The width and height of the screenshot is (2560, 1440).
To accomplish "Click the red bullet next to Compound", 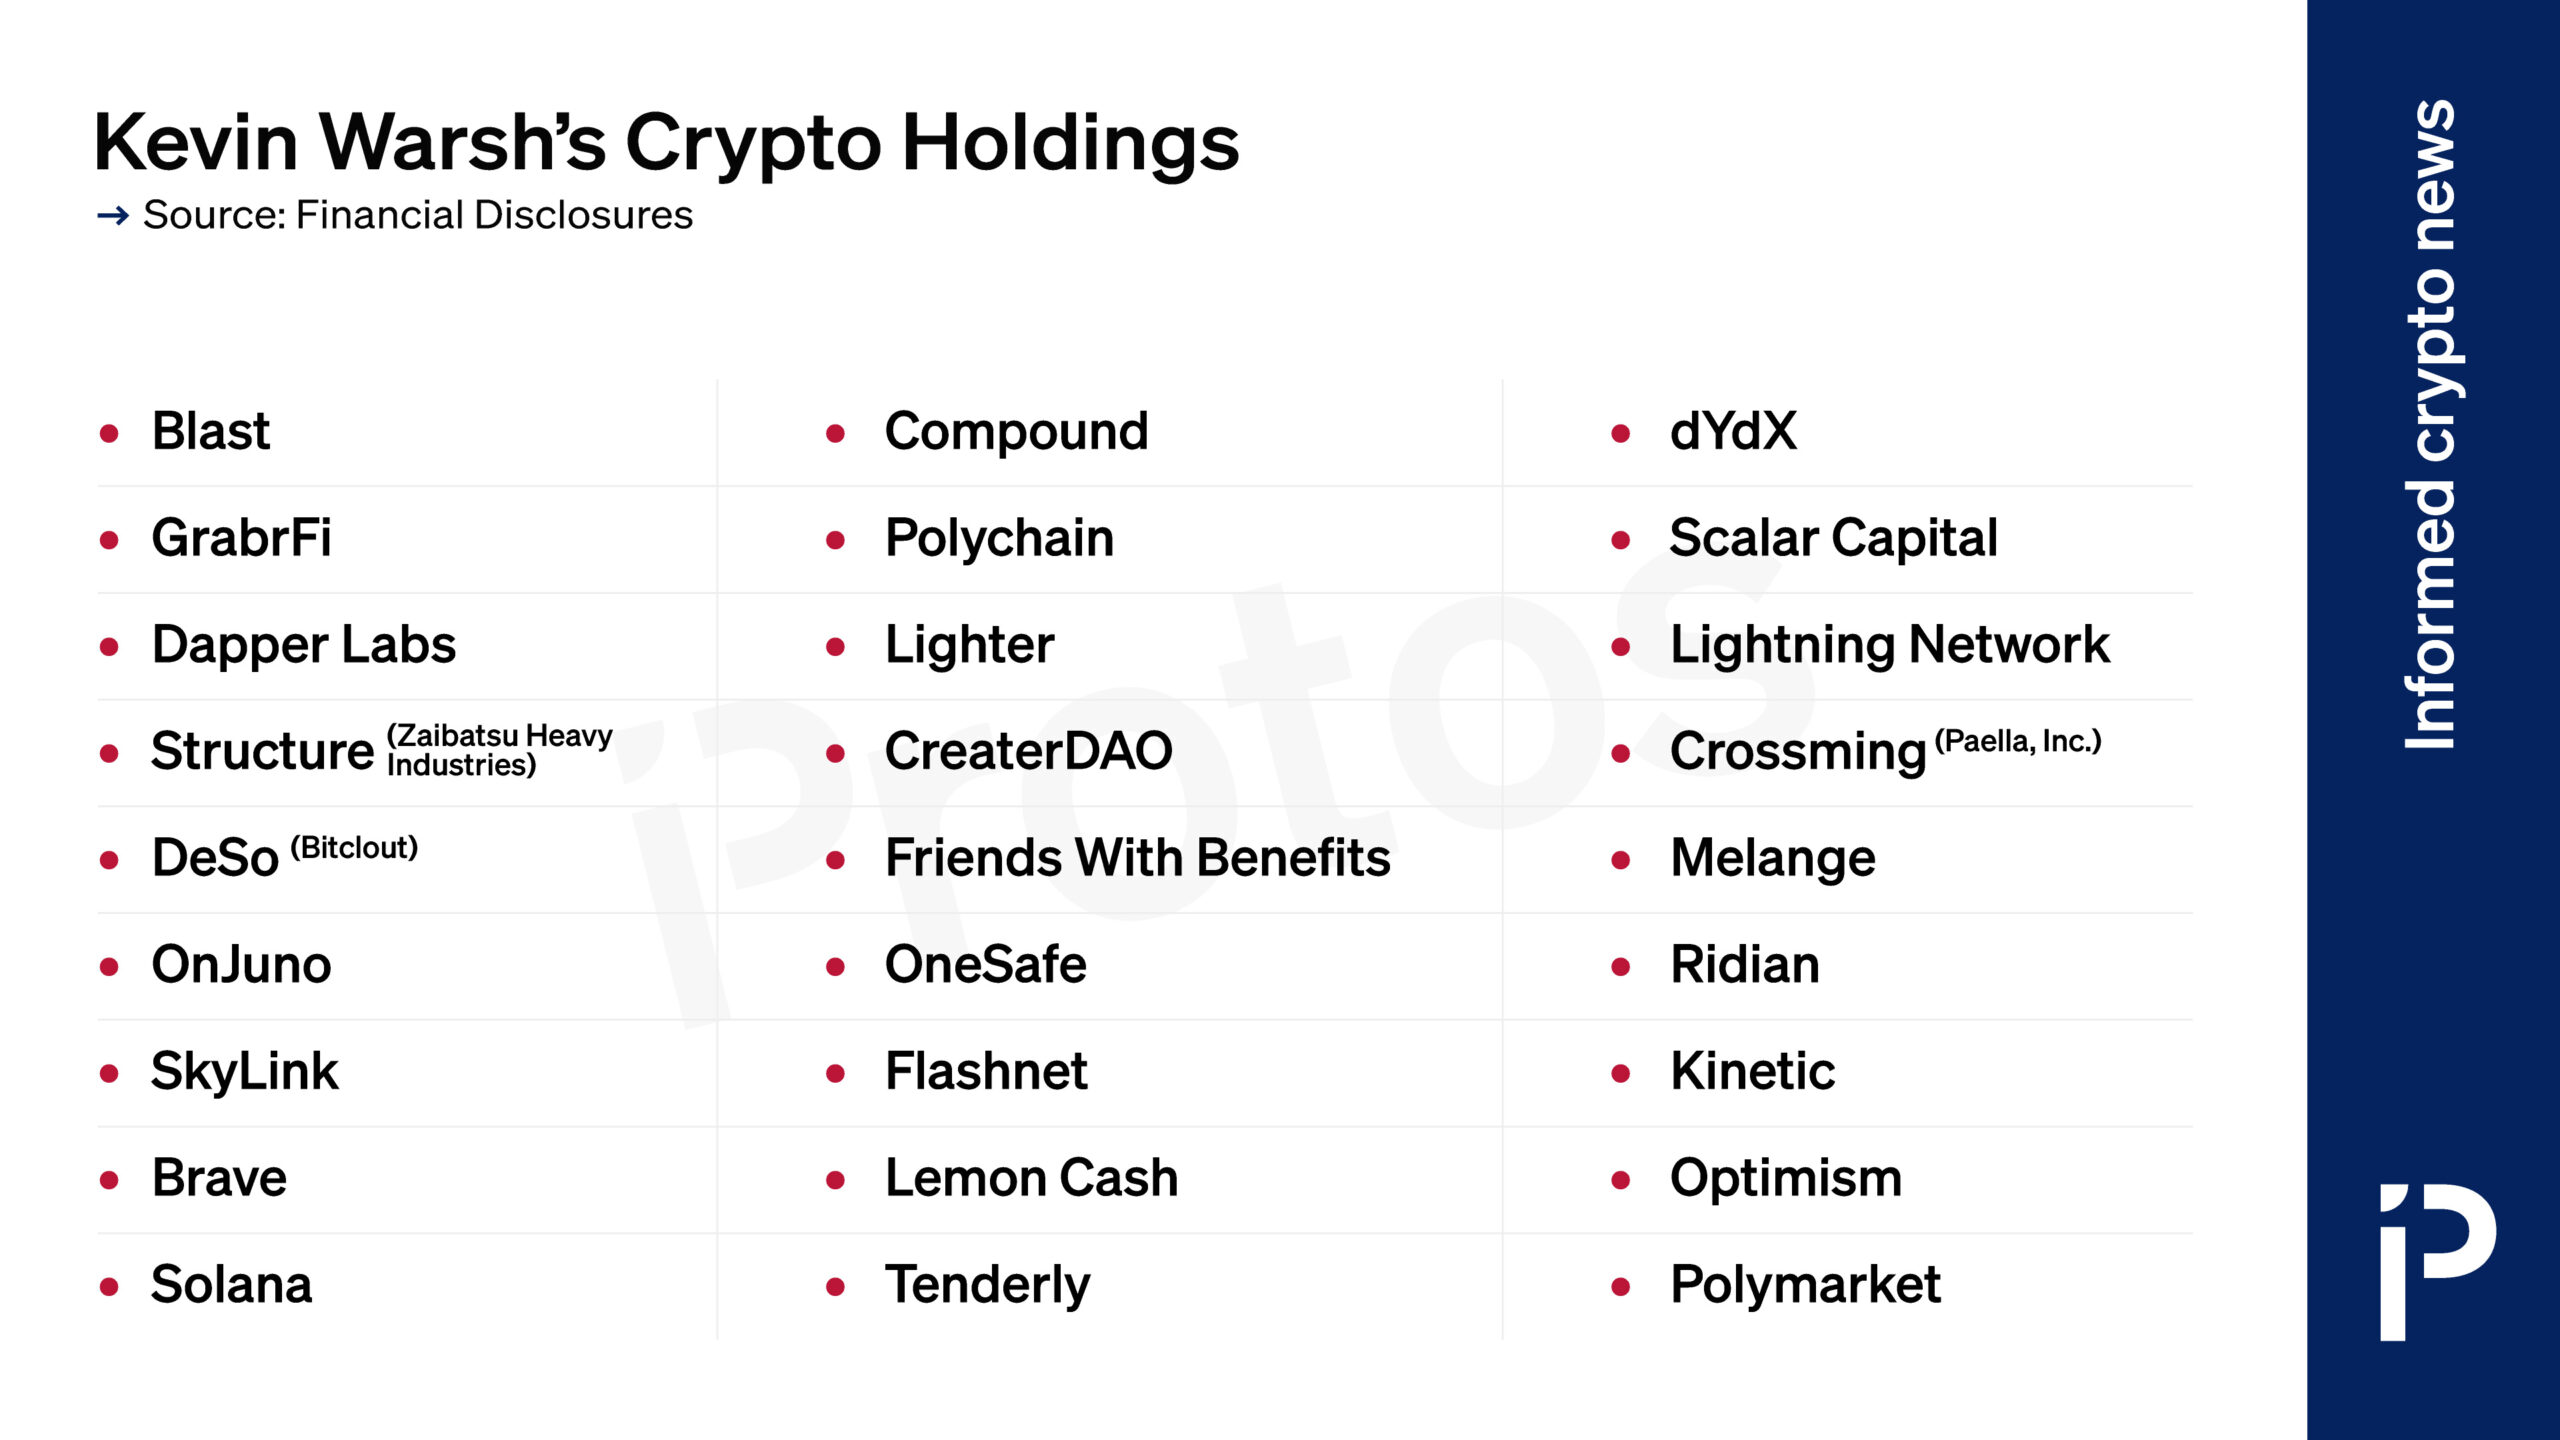I will 836,434.
